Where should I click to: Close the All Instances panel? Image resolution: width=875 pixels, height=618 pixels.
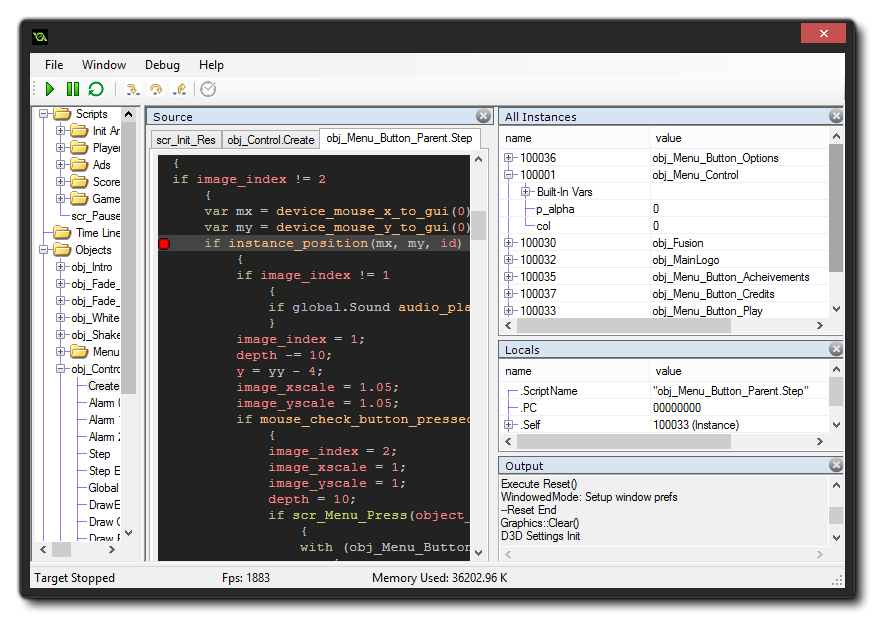click(835, 117)
